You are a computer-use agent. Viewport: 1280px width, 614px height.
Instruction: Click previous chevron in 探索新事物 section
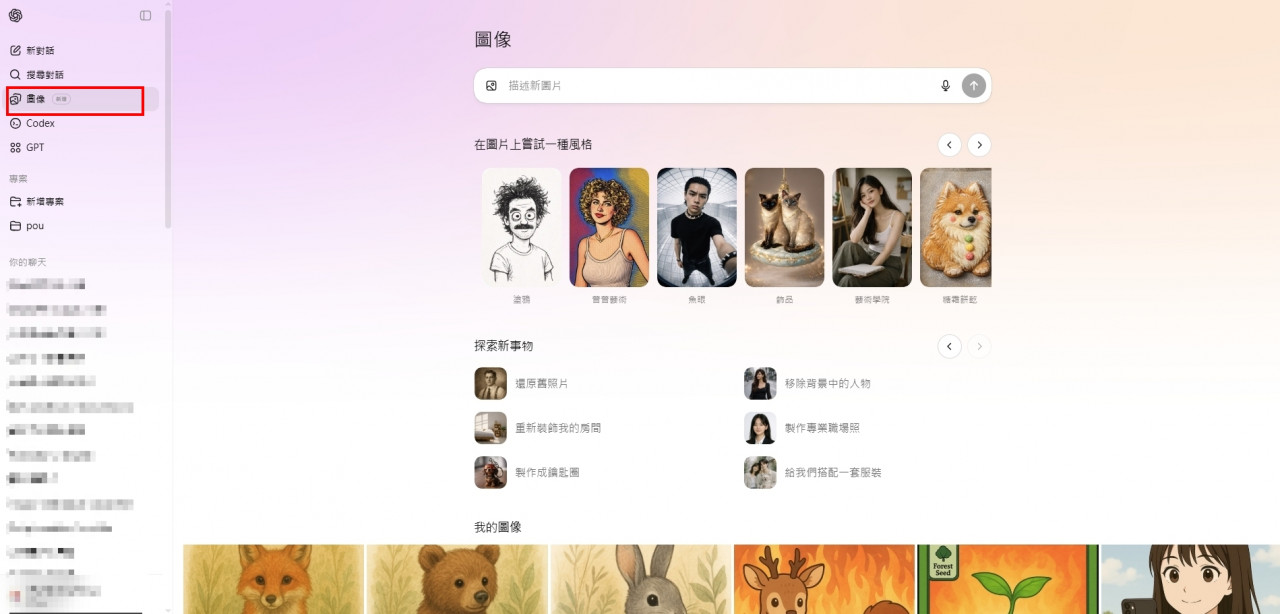[949, 346]
